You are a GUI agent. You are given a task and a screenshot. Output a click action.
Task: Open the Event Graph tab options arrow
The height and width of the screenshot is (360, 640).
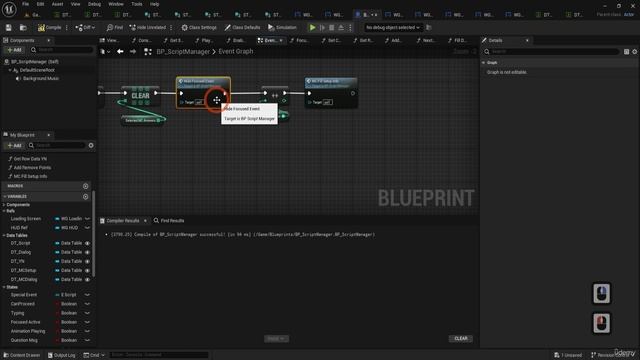(x=281, y=40)
